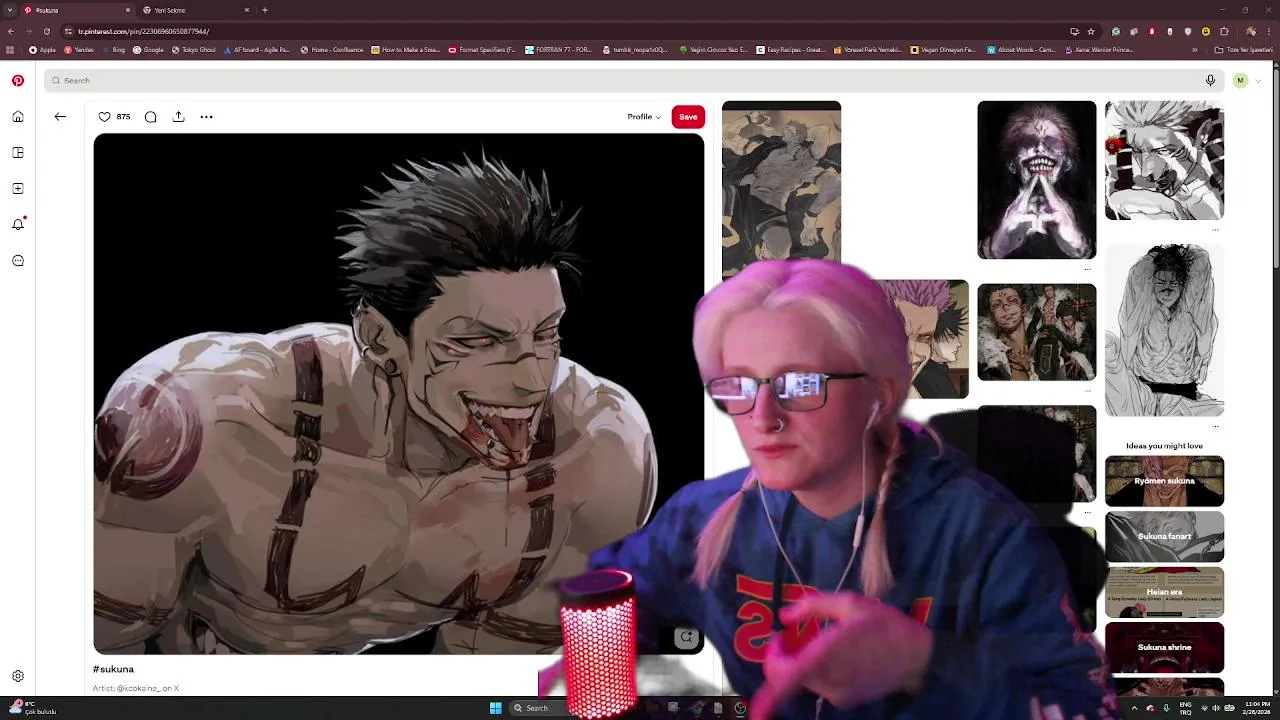Click the #sukuna pin title text

113,669
